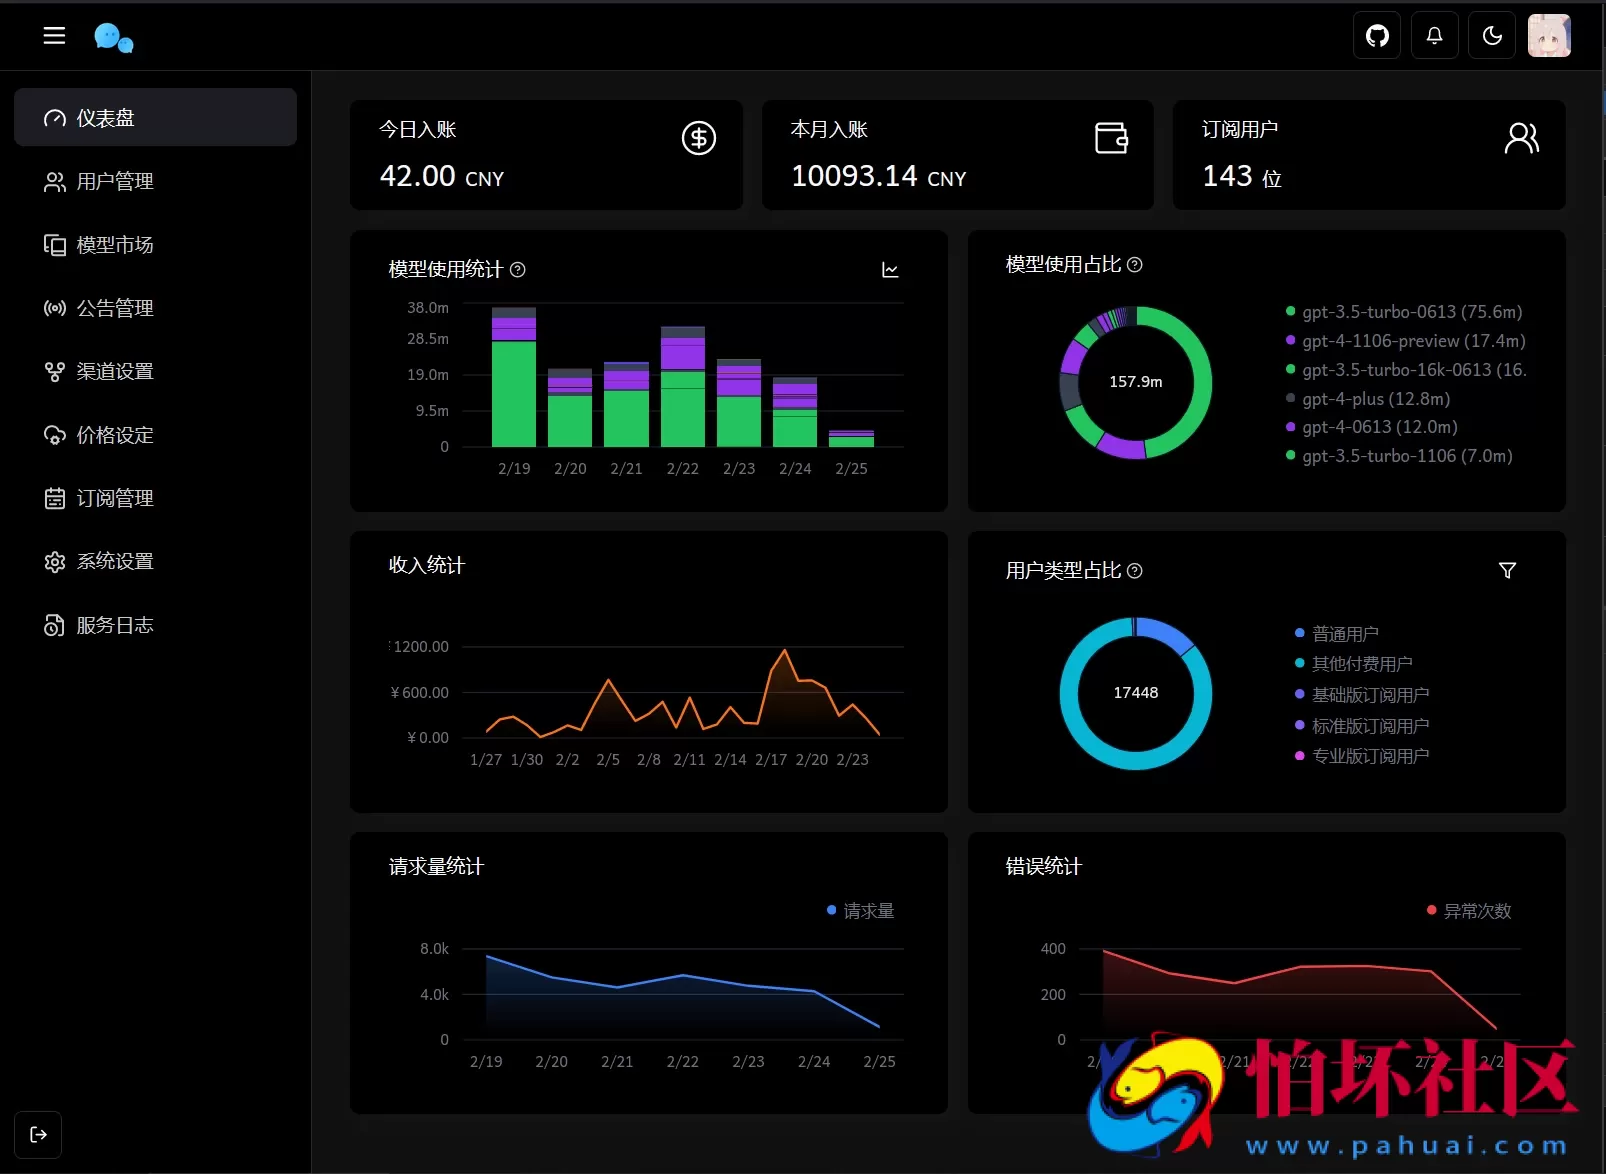
Task: Open 系统设置 from the sidebar
Action: (115, 562)
